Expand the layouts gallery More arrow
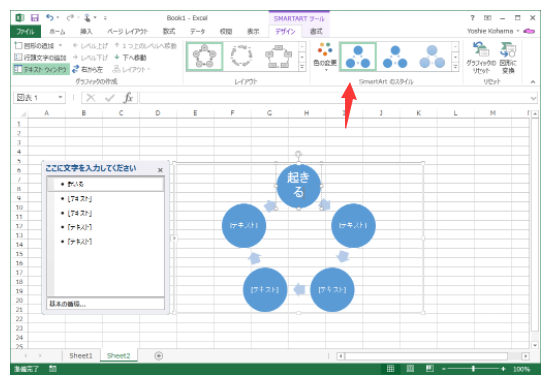This screenshot has height=382, width=550. (x=302, y=67)
